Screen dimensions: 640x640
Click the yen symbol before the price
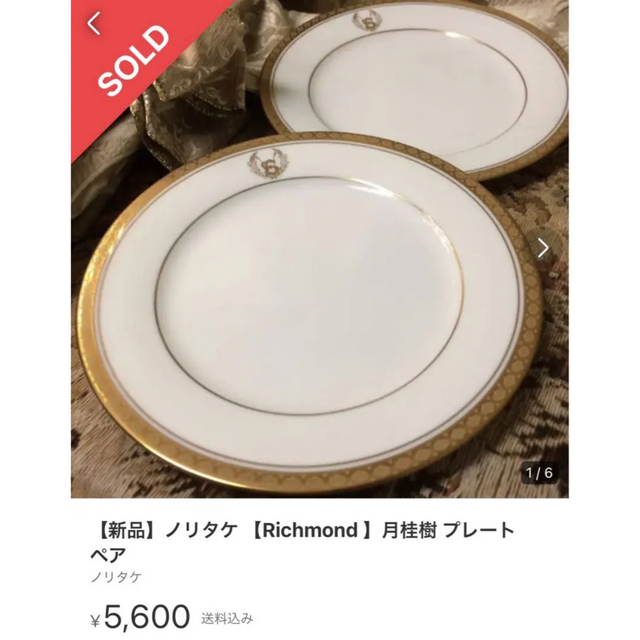[95, 621]
